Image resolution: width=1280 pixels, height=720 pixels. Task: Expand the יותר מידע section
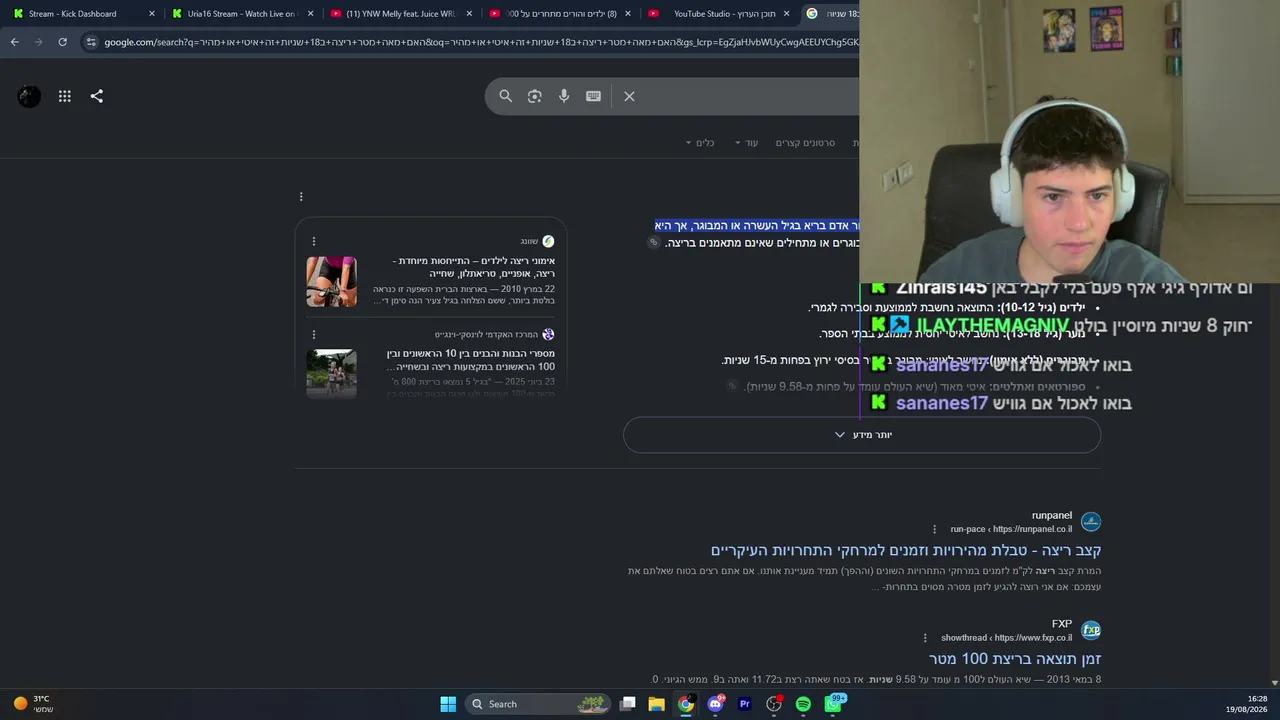pyautogui.click(x=862, y=435)
